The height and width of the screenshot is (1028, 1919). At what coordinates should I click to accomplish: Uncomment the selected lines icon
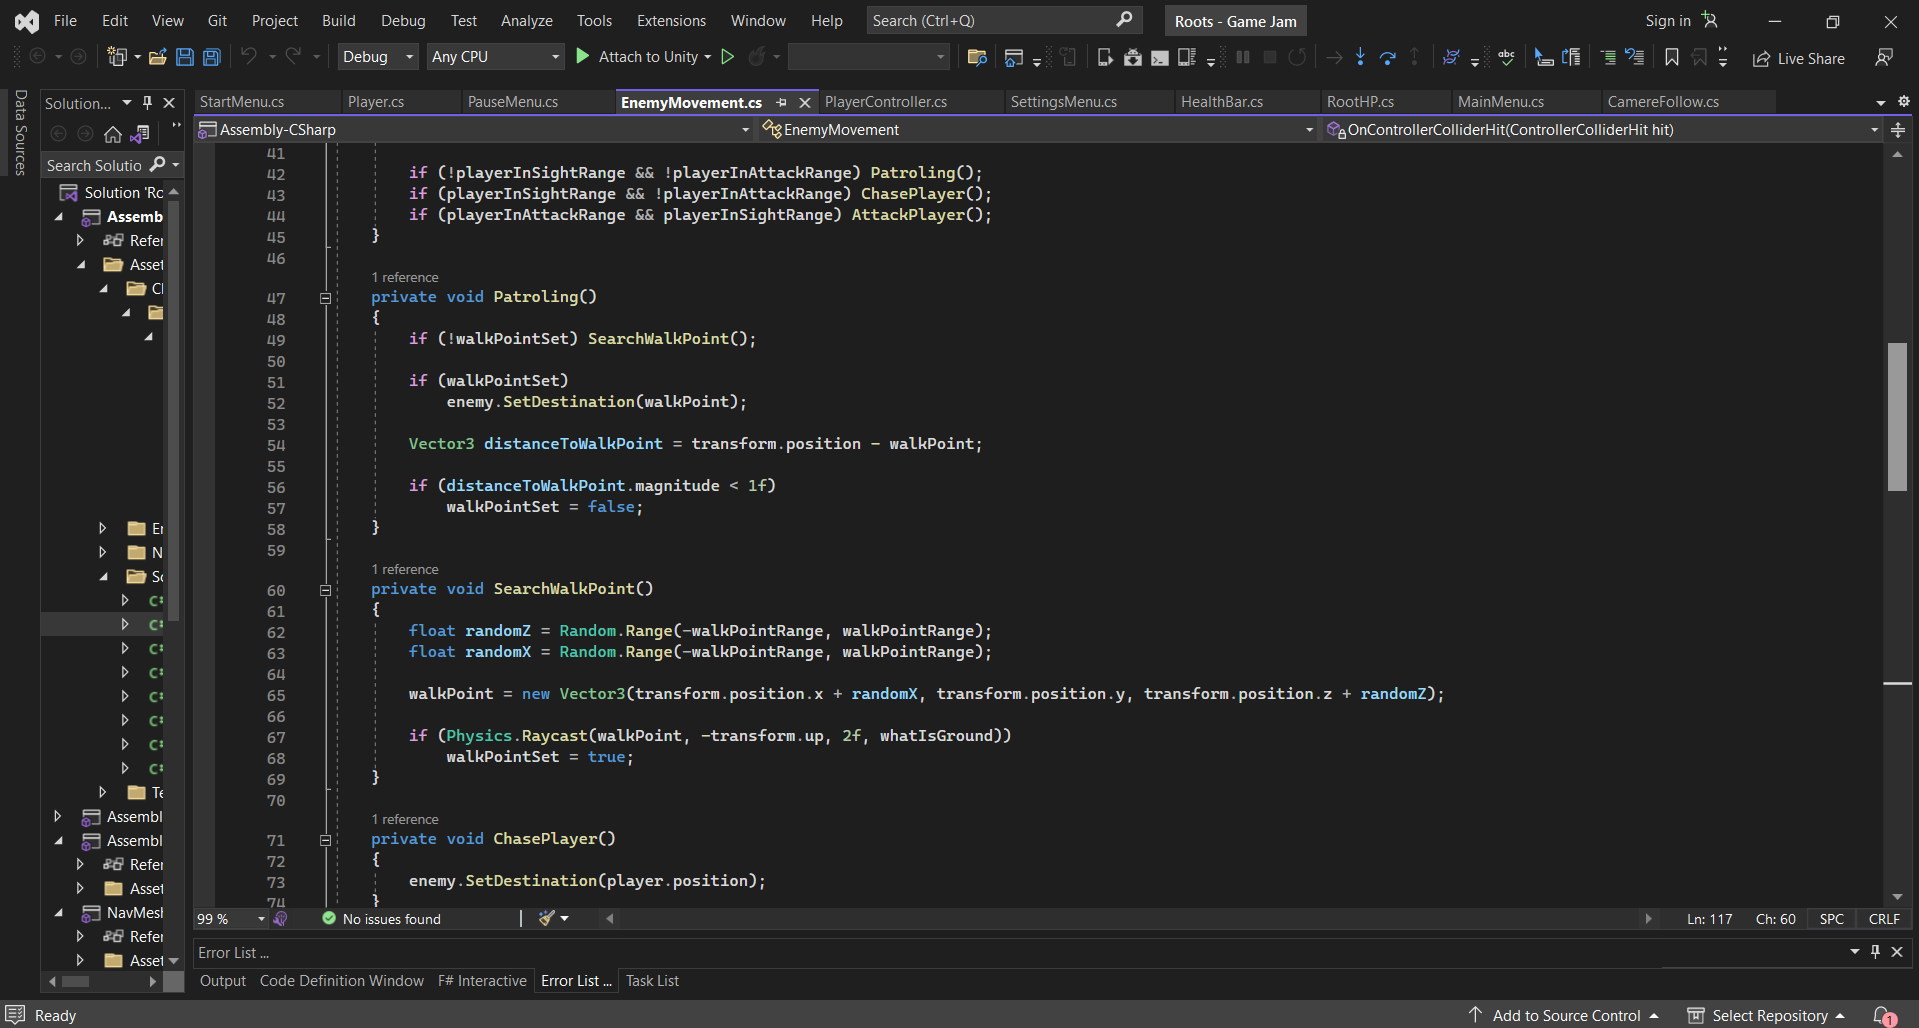pyautogui.click(x=1635, y=57)
